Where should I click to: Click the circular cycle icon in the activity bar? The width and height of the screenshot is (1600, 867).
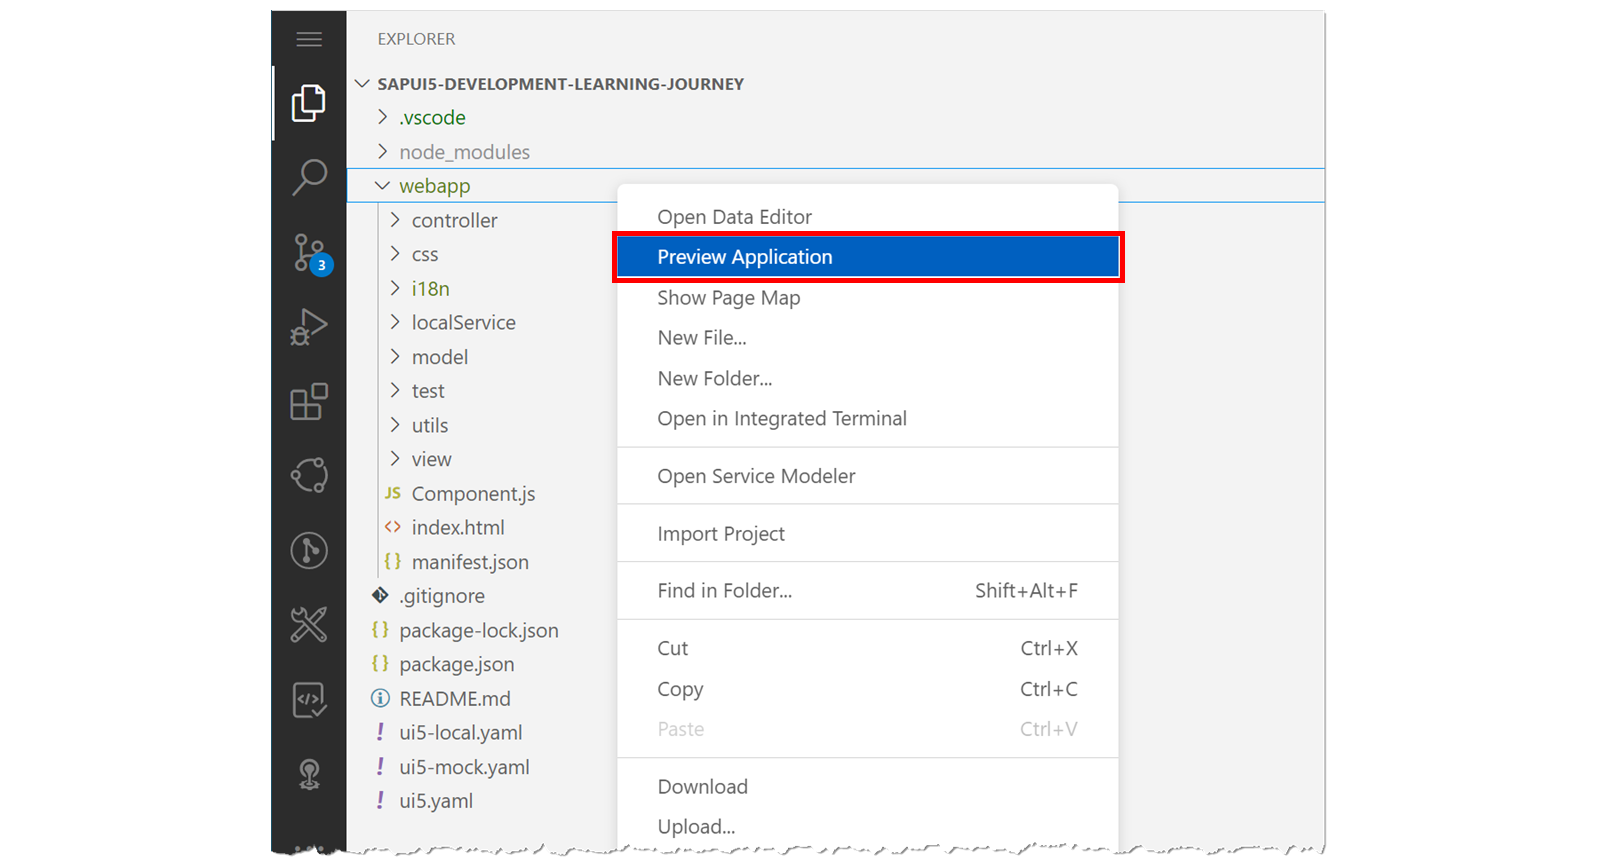[x=309, y=476]
